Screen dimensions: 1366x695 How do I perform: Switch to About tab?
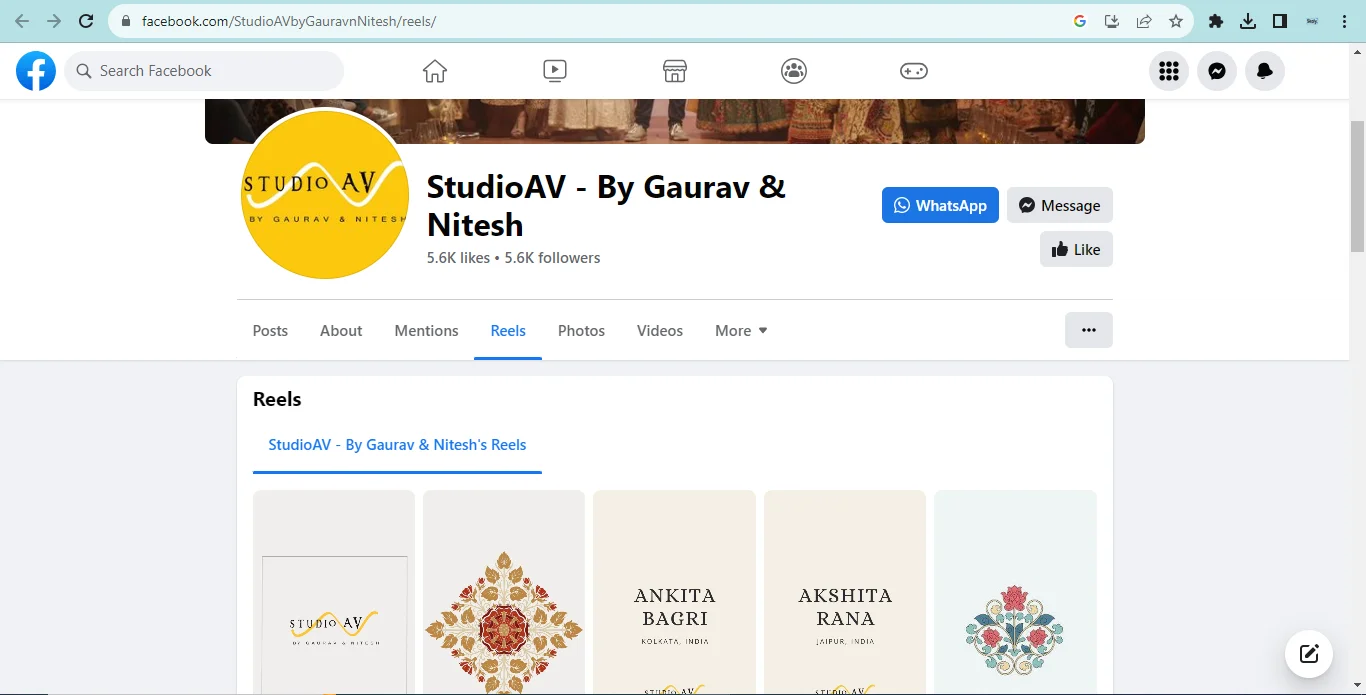341,331
